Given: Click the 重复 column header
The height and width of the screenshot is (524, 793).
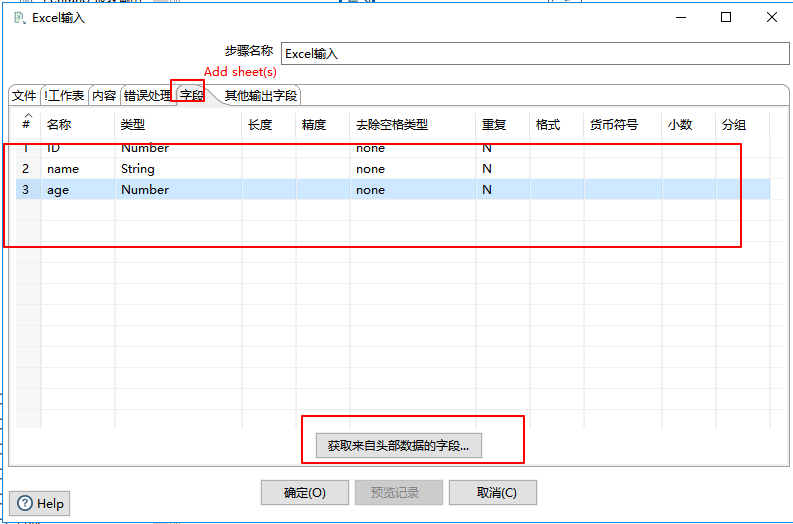Looking at the screenshot, I should coord(503,124).
